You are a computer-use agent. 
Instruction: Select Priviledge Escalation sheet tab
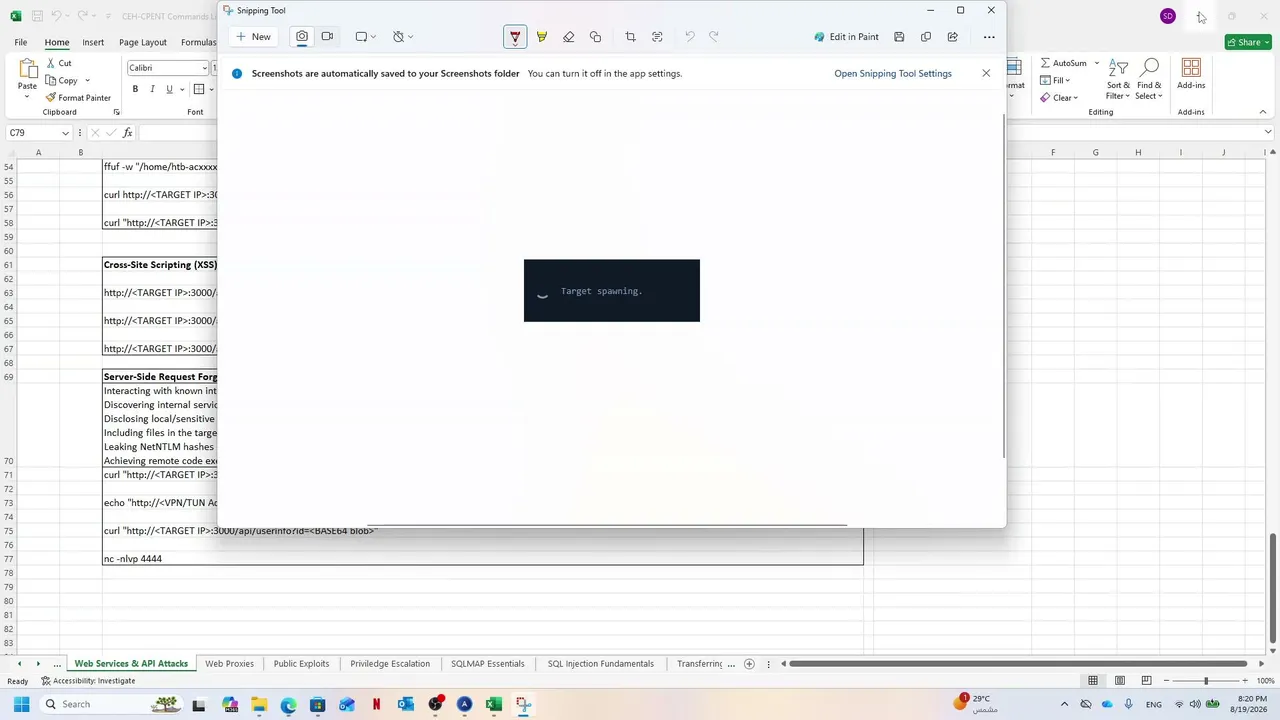click(x=390, y=664)
